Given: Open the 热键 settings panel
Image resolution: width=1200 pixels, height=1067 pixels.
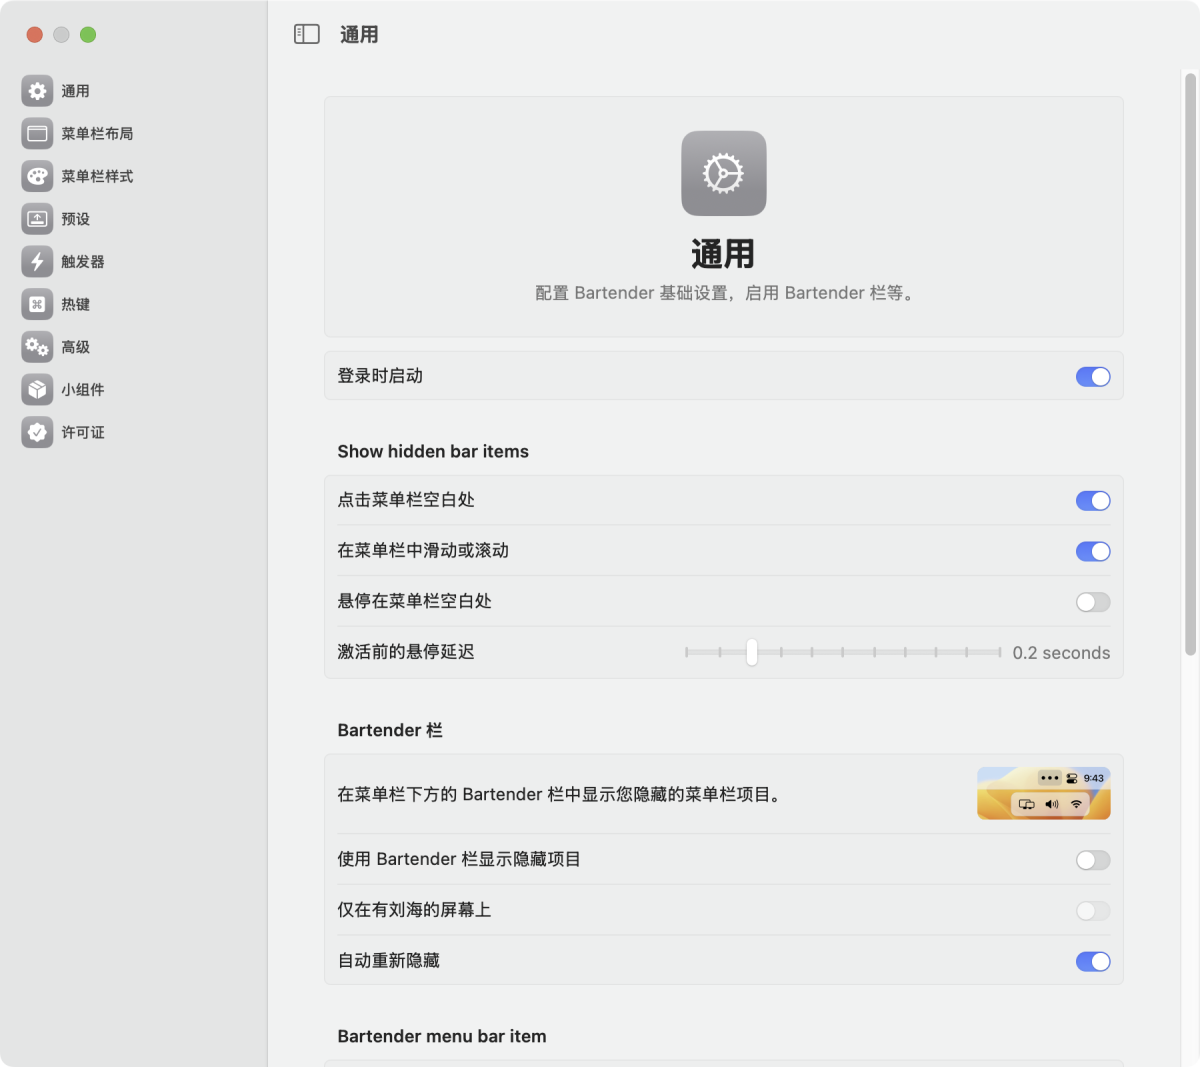Looking at the screenshot, I should pos(36,304).
